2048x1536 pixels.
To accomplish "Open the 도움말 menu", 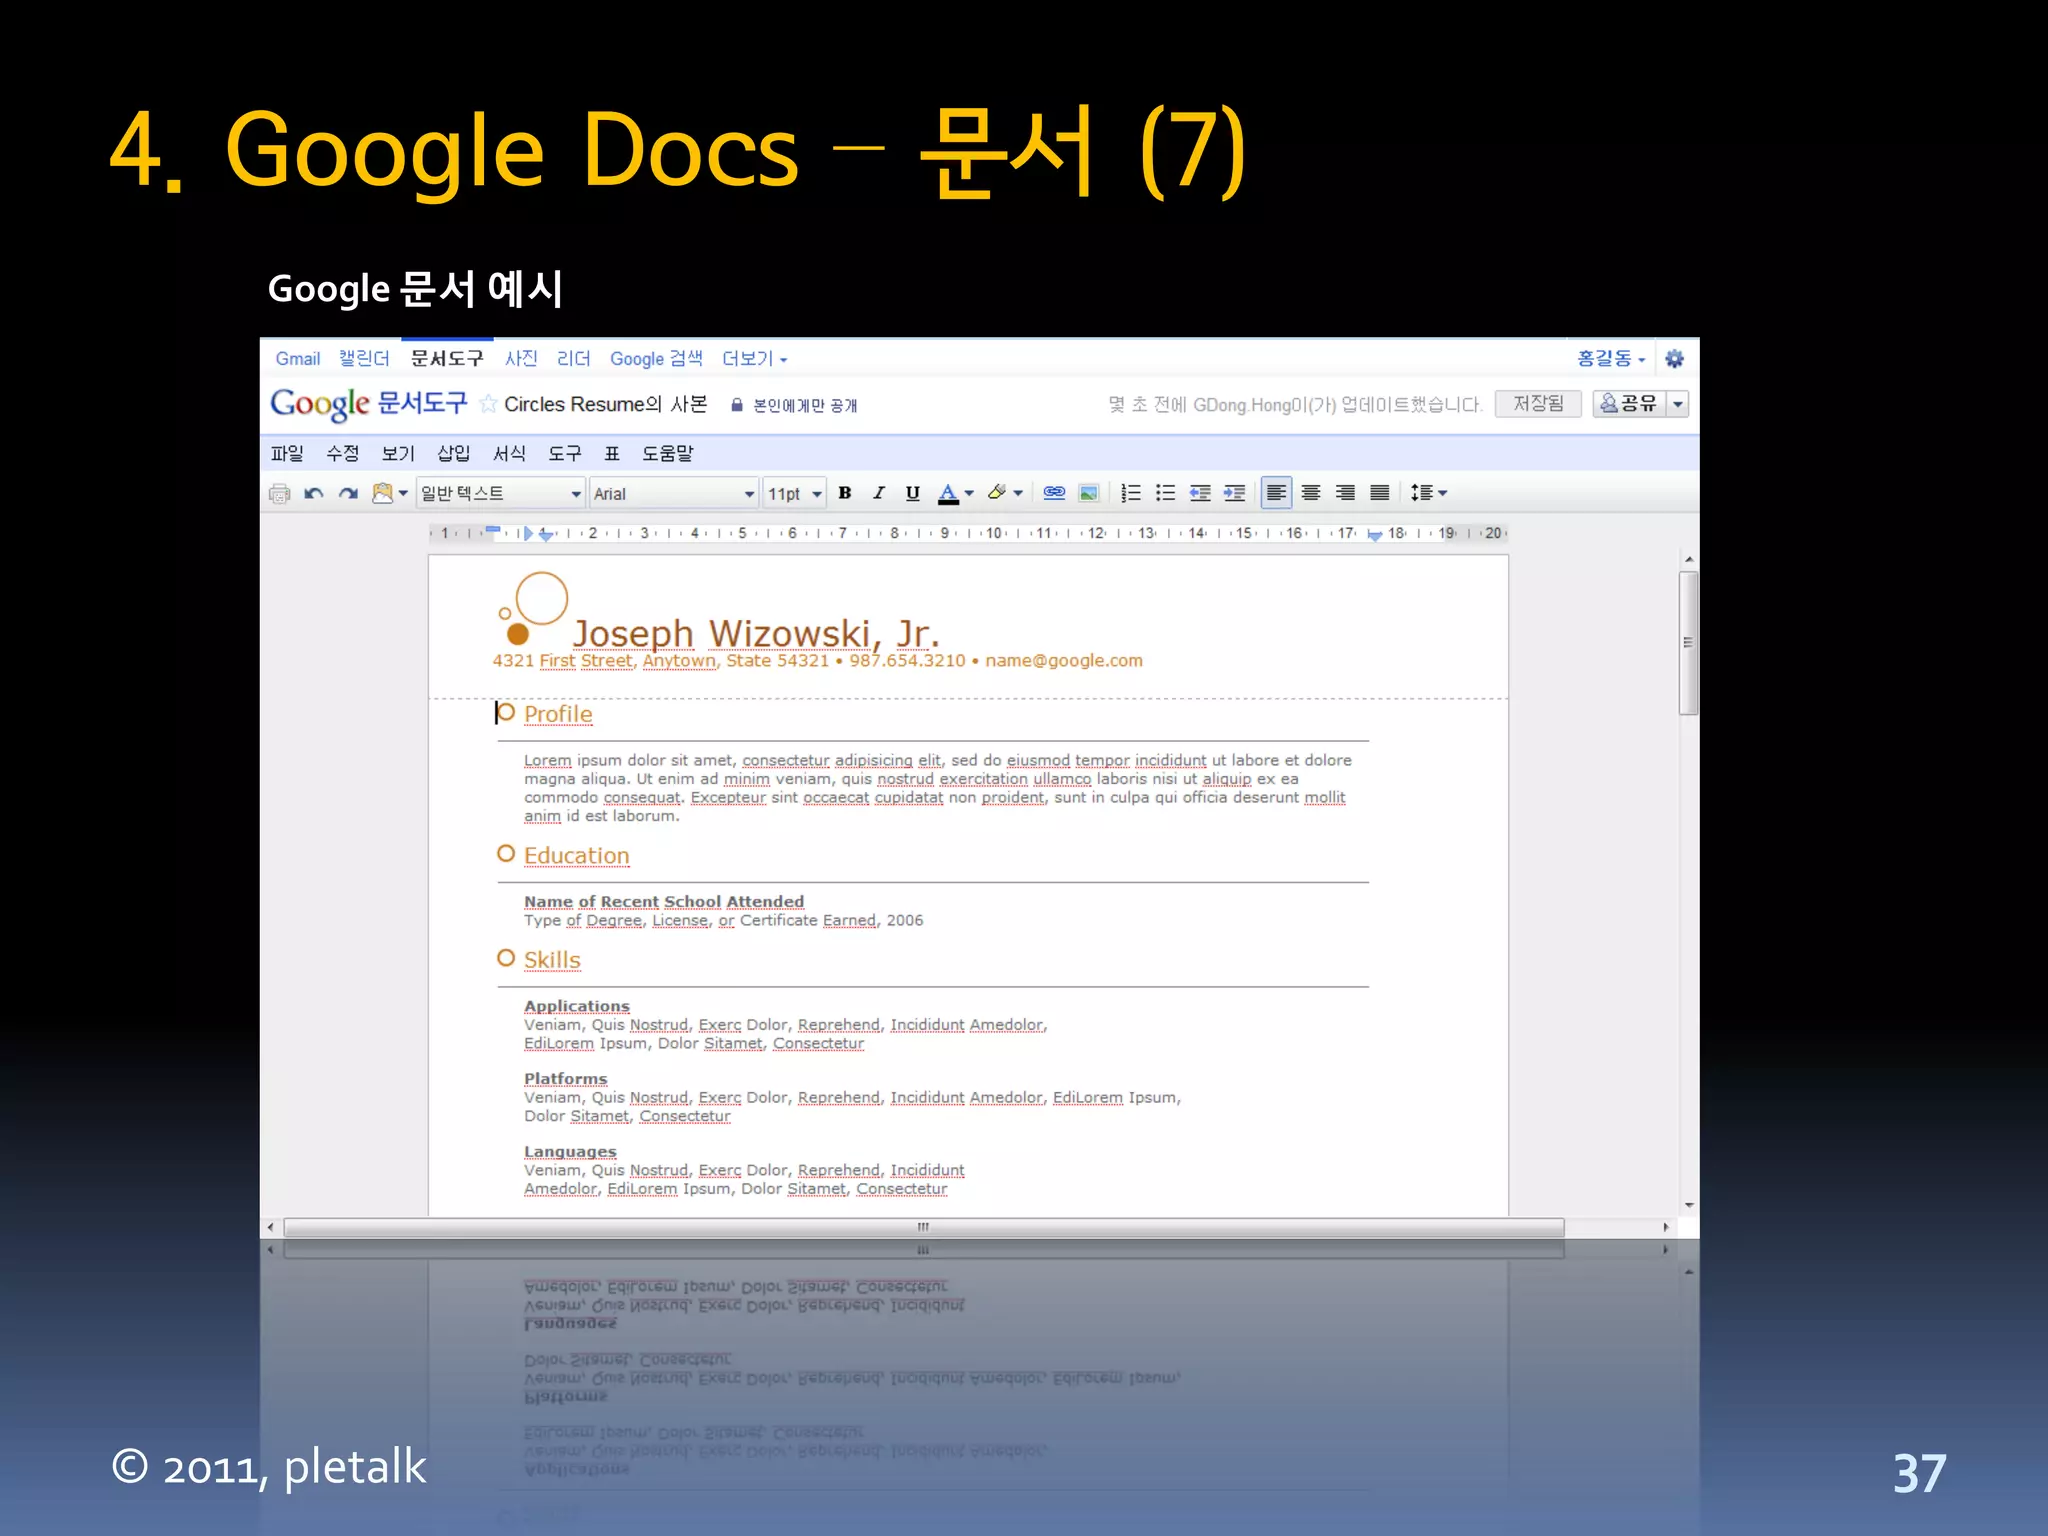I will pos(668,453).
